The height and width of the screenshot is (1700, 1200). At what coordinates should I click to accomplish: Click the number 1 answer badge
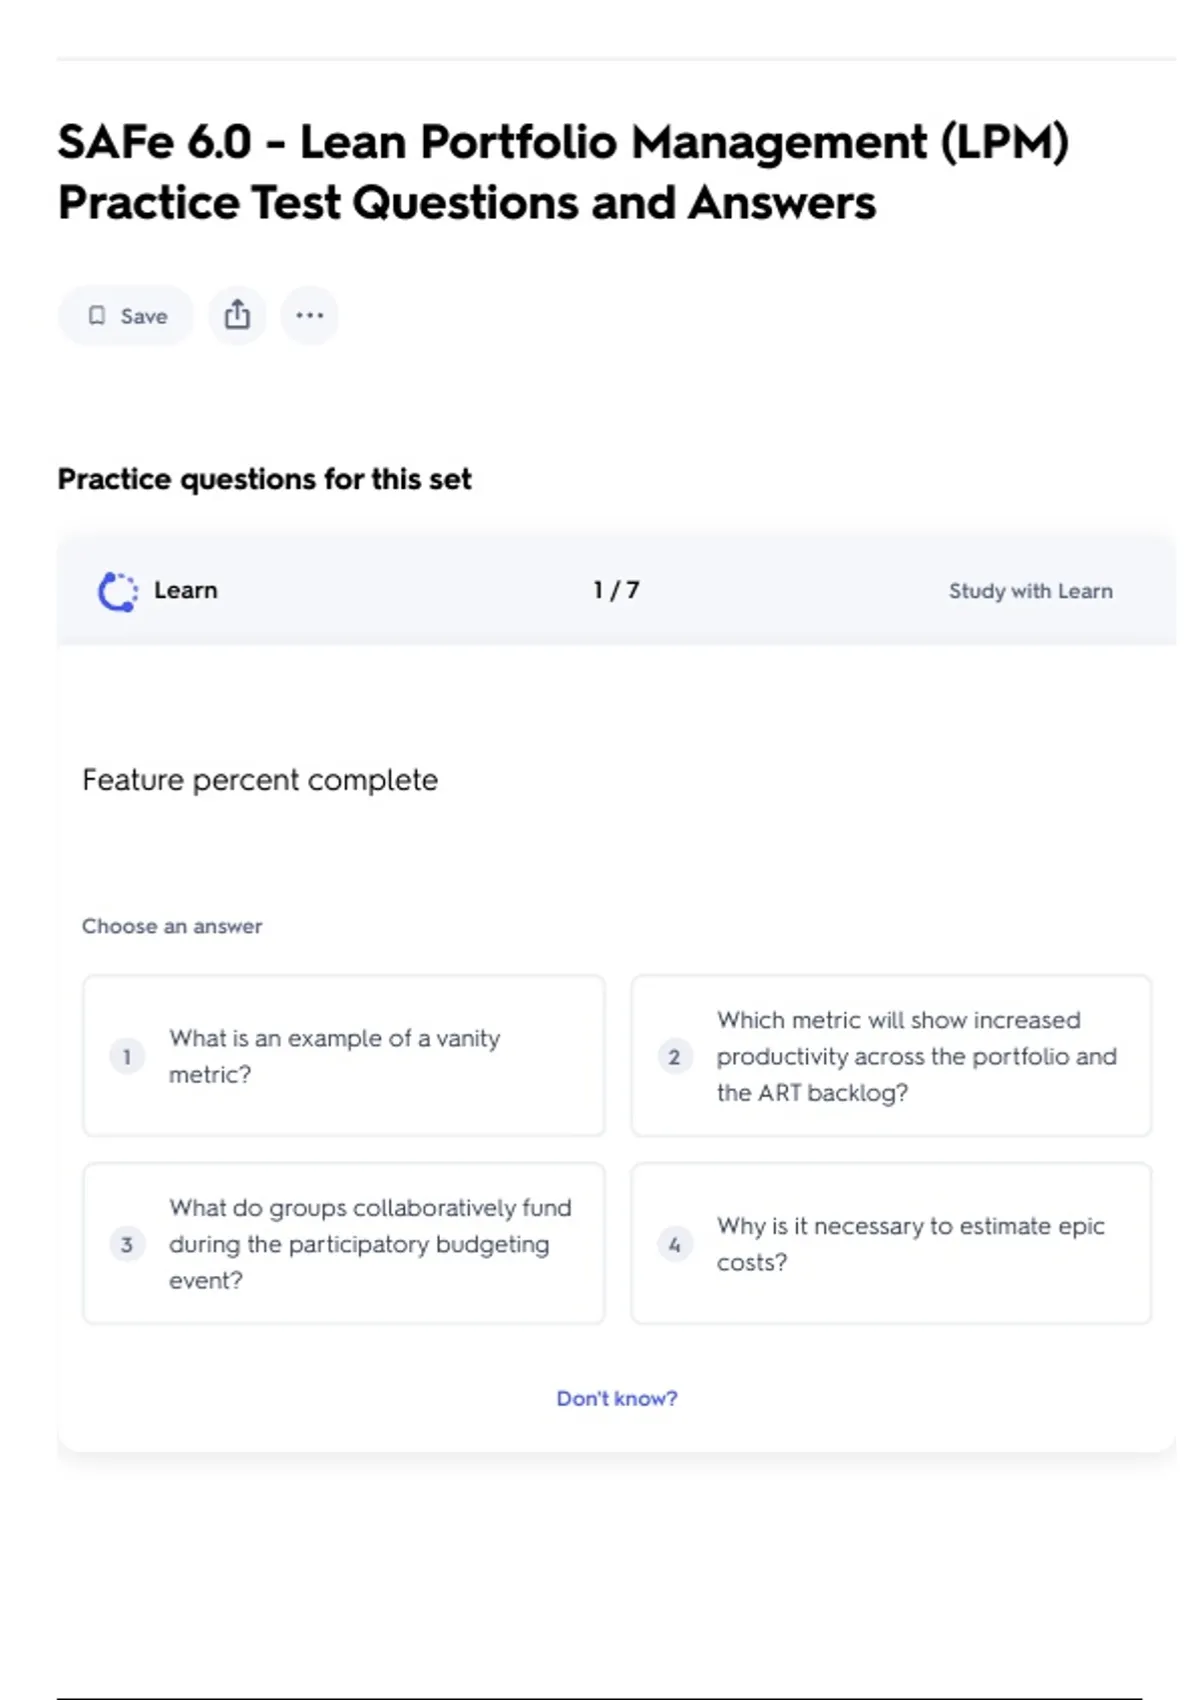(x=127, y=1056)
